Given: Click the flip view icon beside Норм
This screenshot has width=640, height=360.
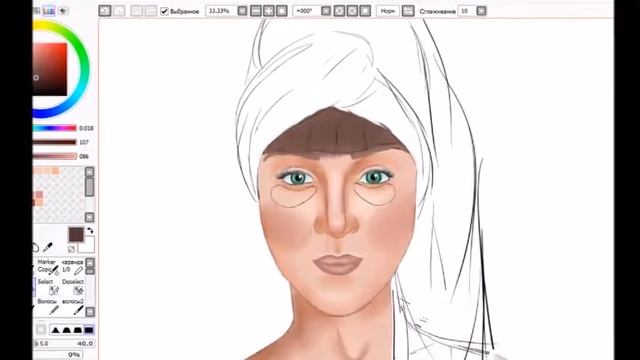Looking at the screenshot, I should (408, 11).
